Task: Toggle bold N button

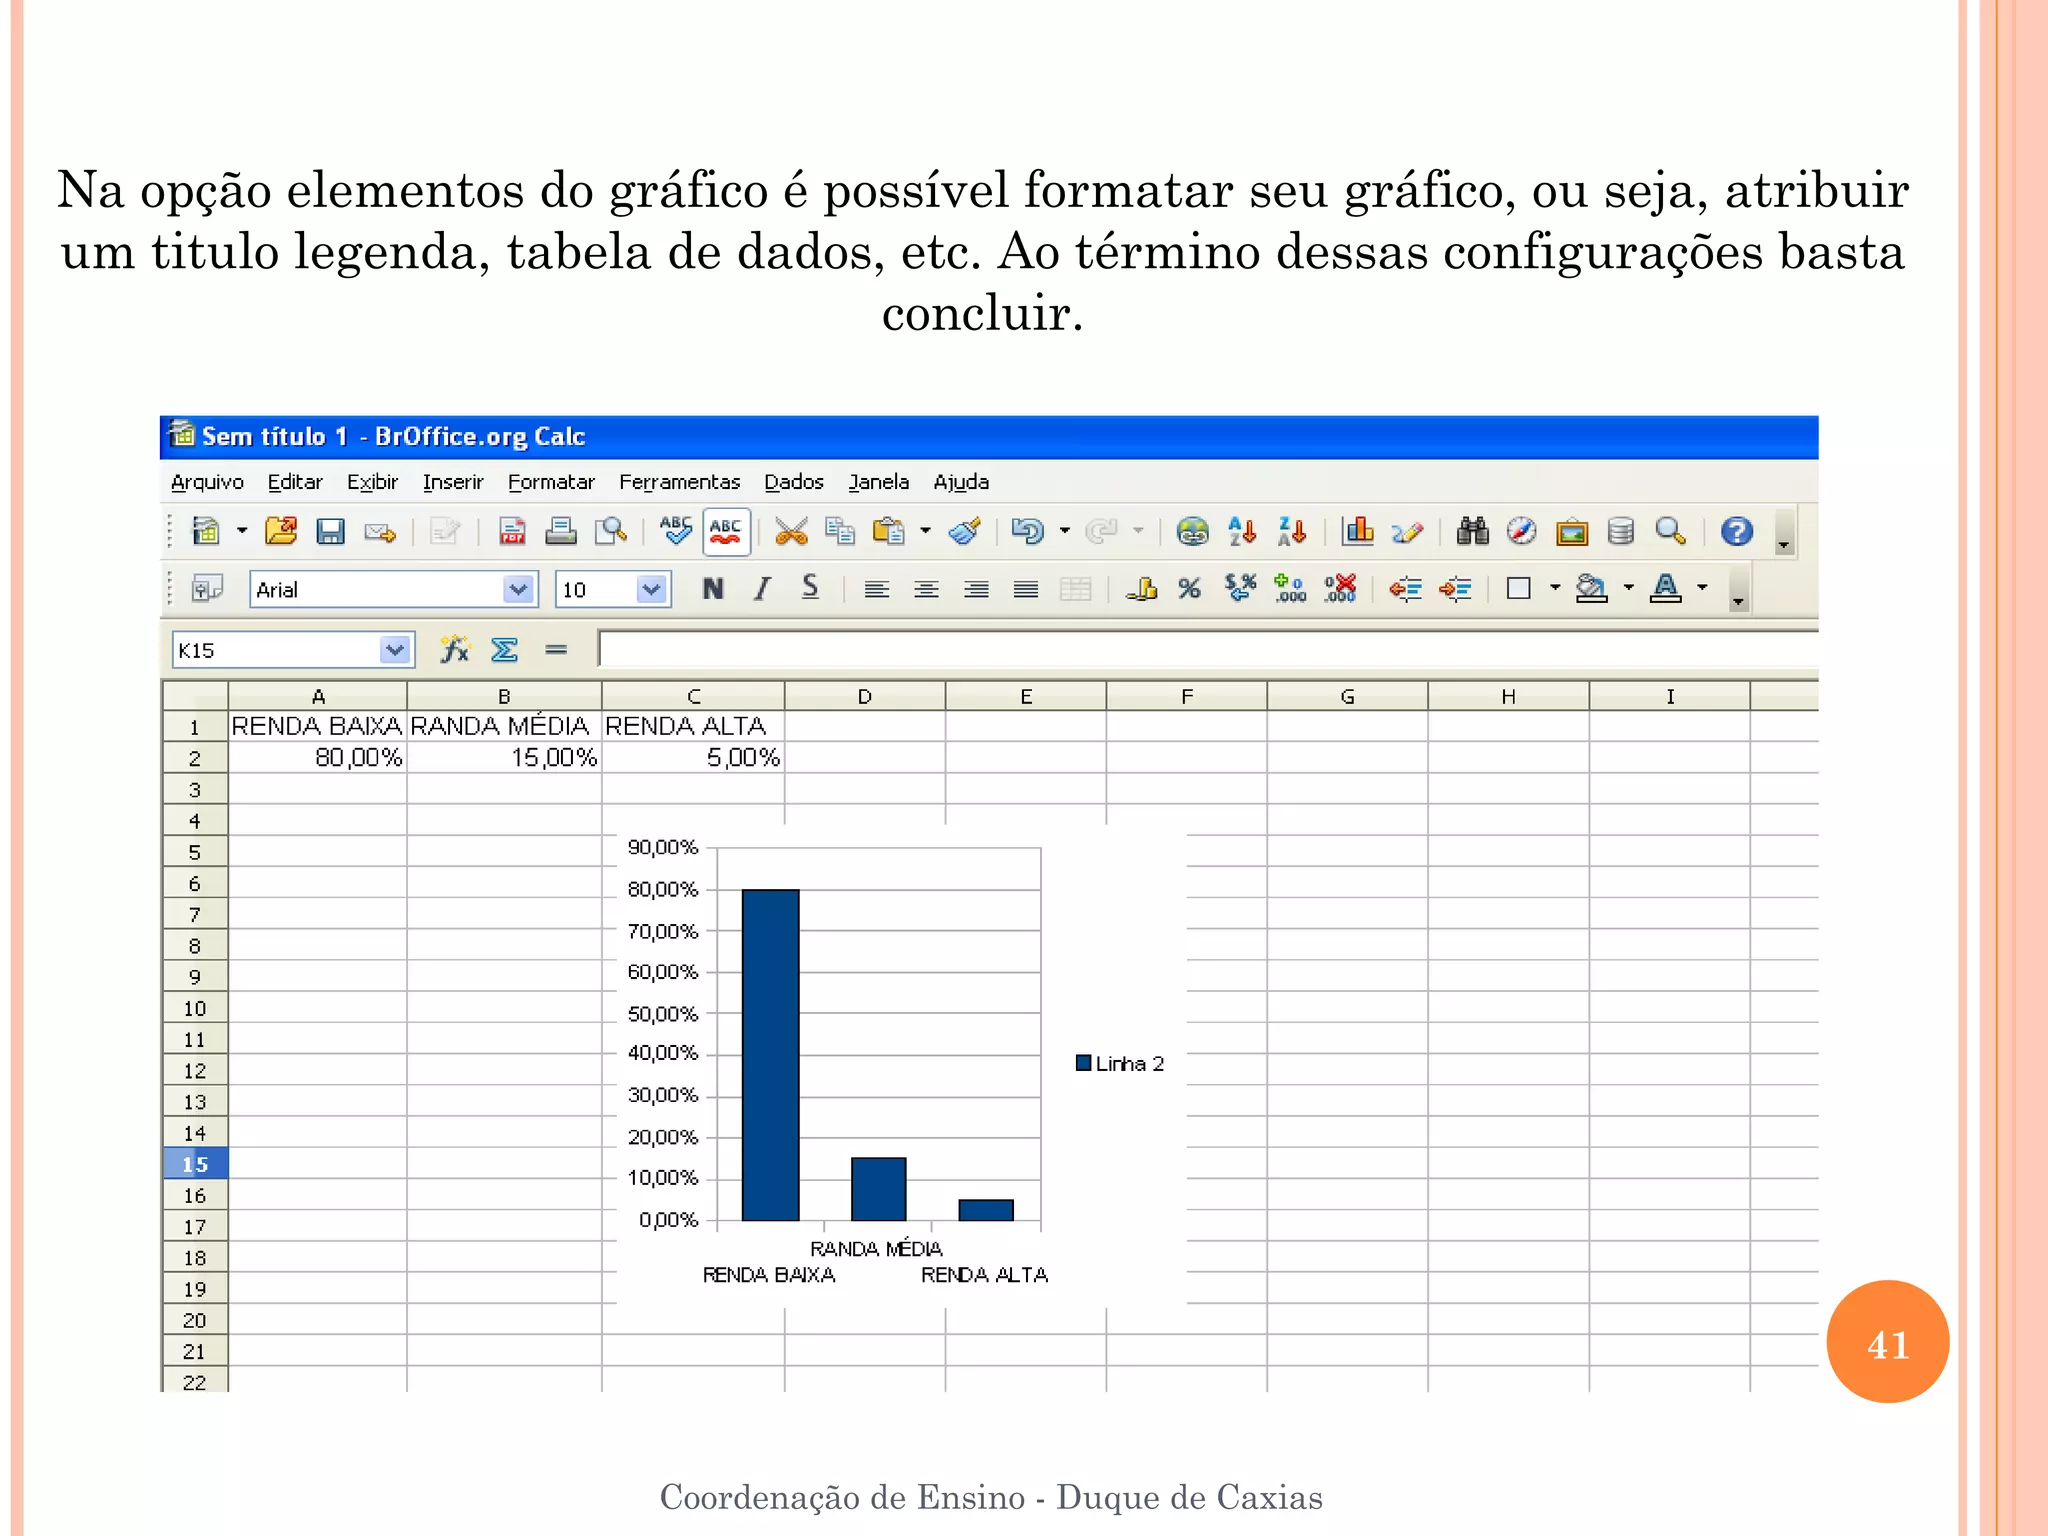Action: 713,589
